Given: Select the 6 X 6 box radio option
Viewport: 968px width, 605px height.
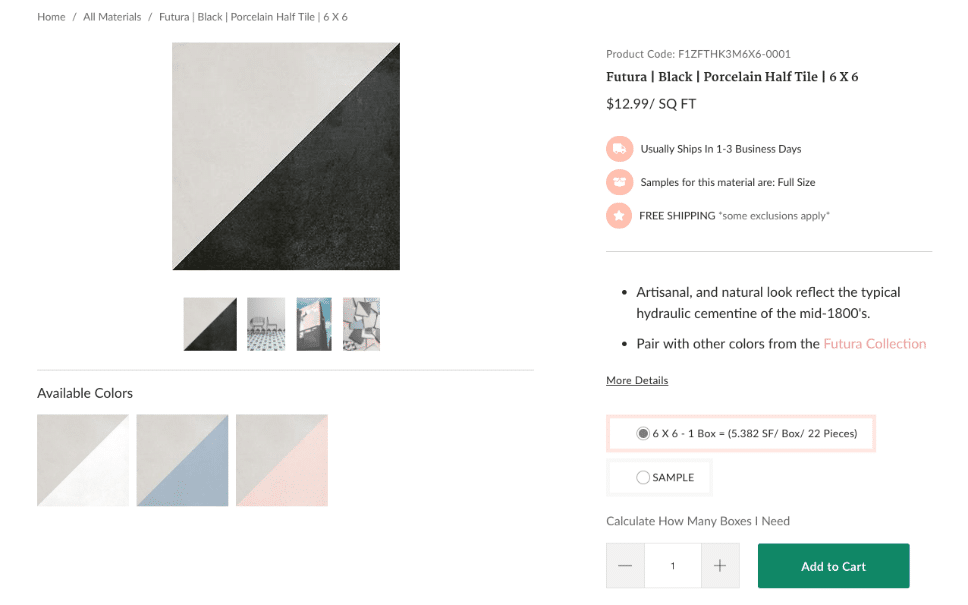Looking at the screenshot, I should point(643,434).
